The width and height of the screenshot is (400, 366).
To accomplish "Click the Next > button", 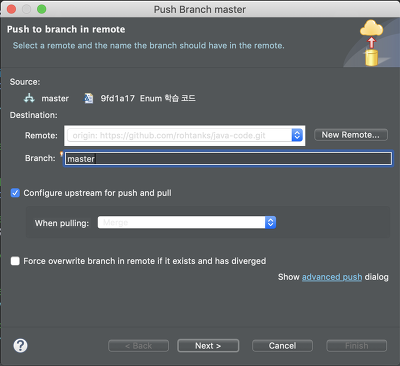I will coord(208,346).
